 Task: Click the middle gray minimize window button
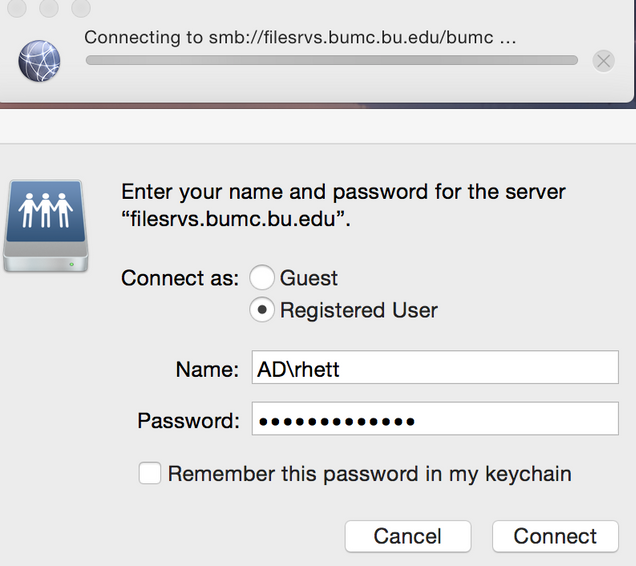49,8
